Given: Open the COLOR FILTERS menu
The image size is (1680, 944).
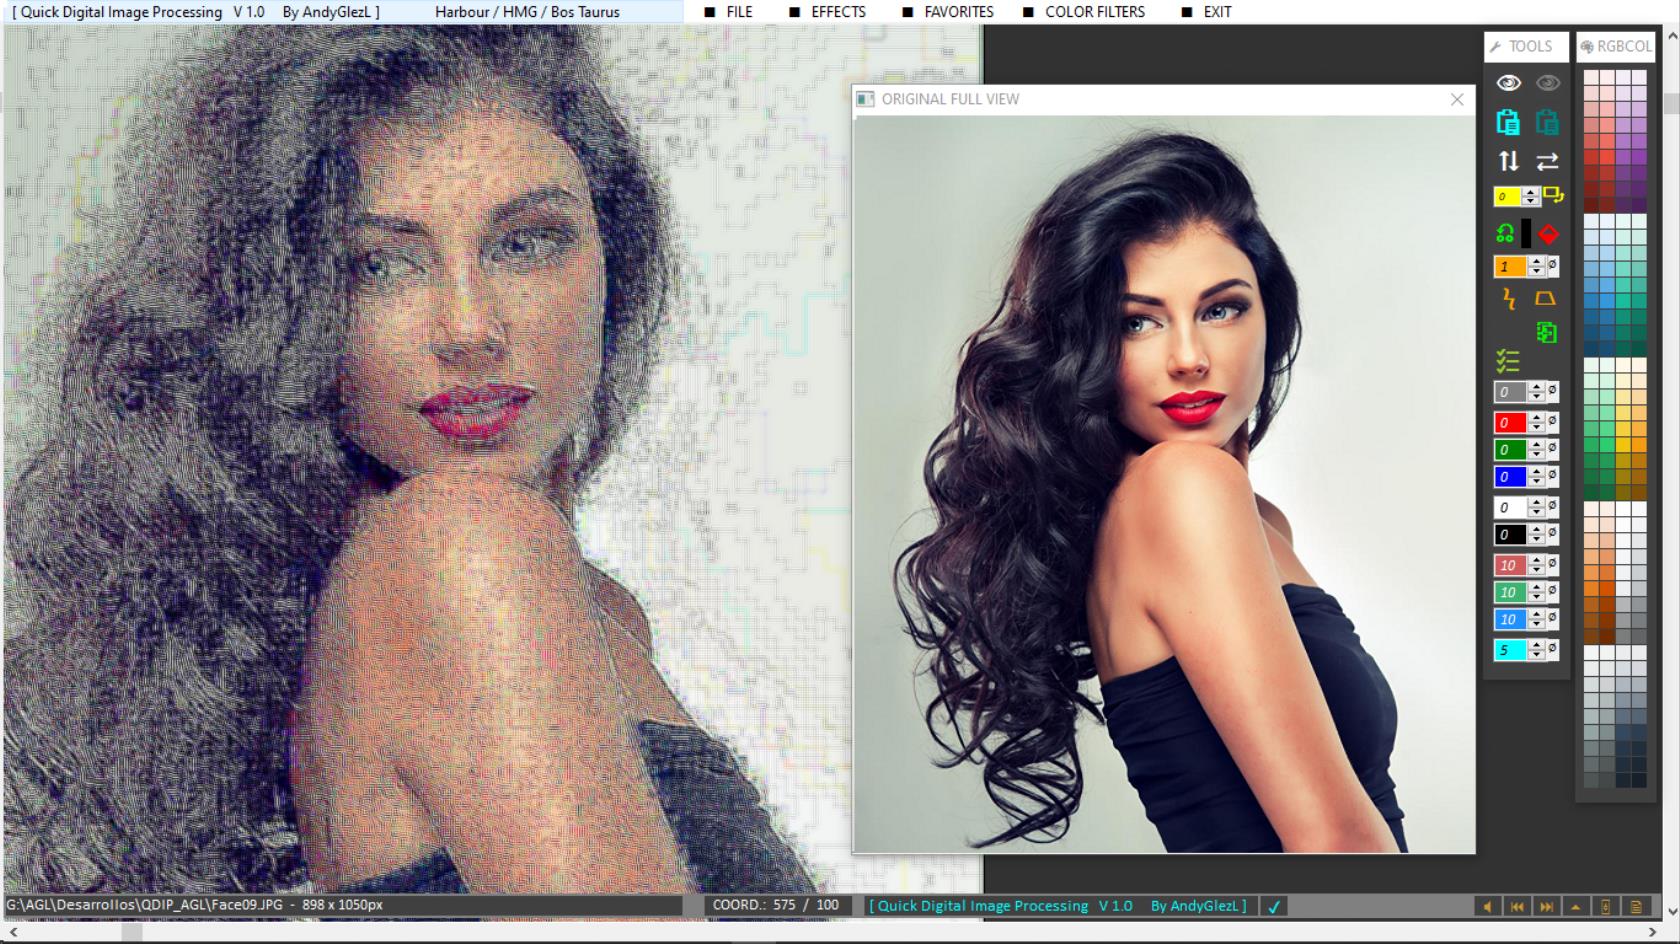Looking at the screenshot, I should (1094, 12).
